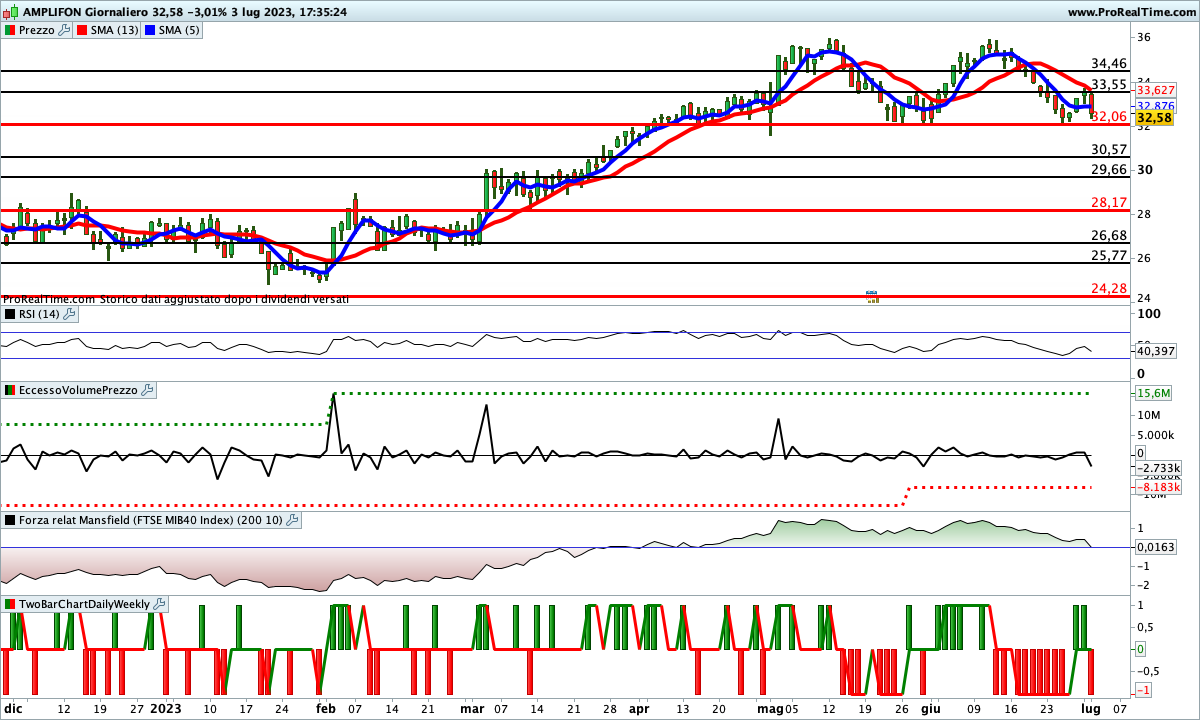Click the 'giu' label on the time axis
Image resolution: width=1200 pixels, height=720 pixels.
click(x=930, y=709)
